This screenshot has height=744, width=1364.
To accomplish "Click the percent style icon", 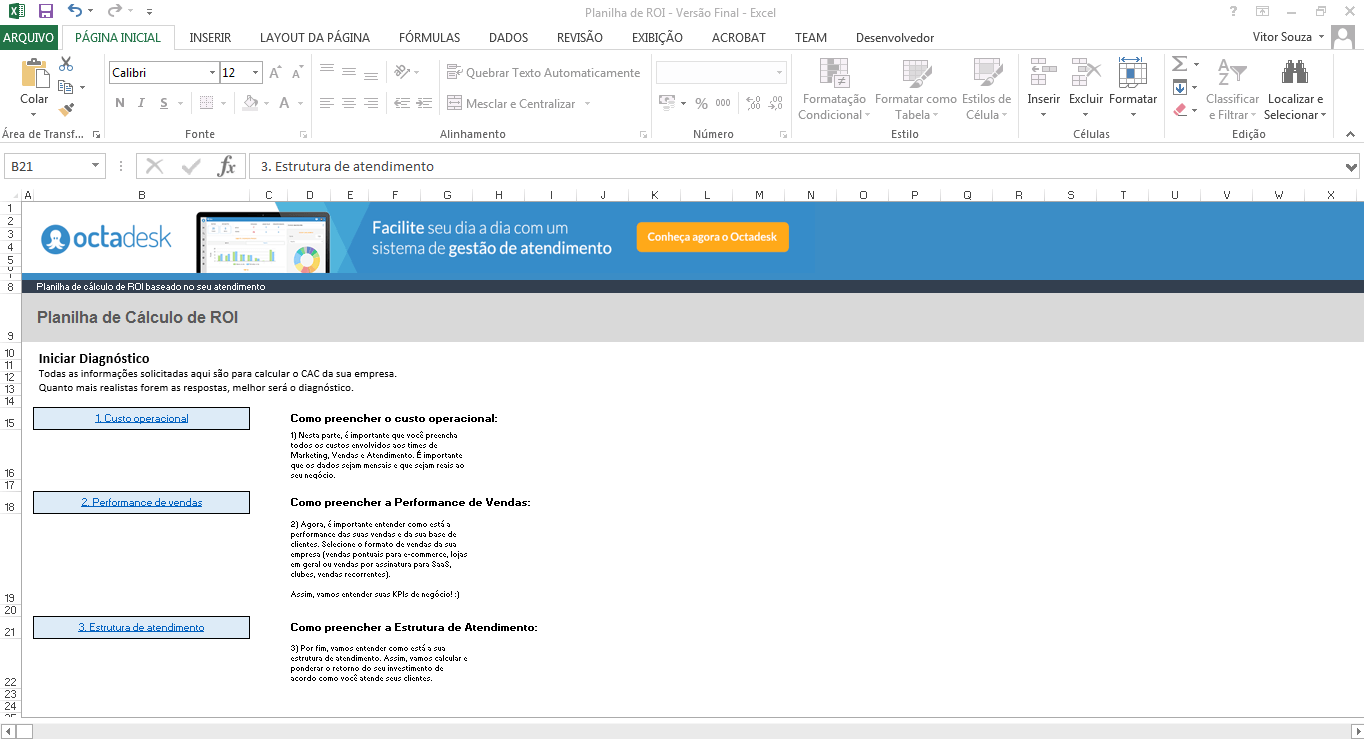I will (x=701, y=103).
